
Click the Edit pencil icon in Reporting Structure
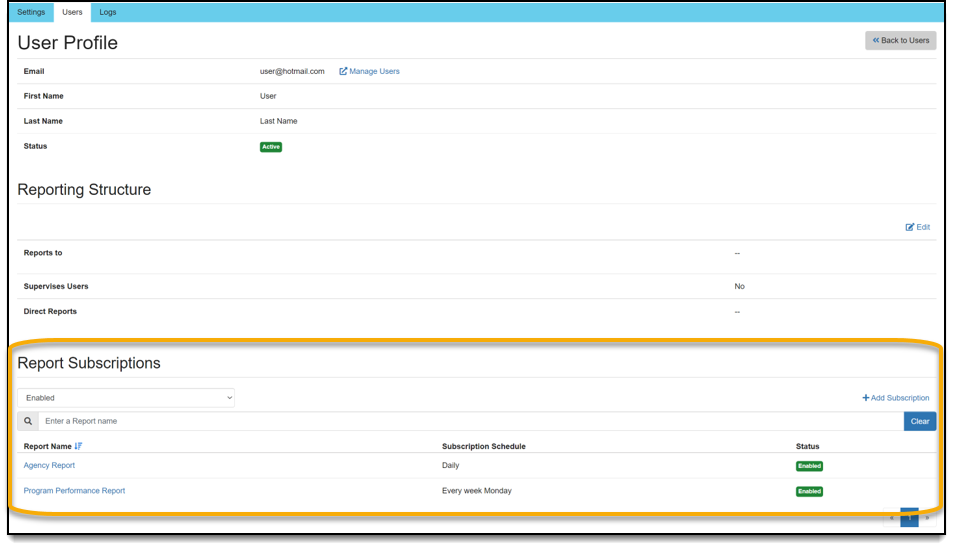[x=910, y=228]
